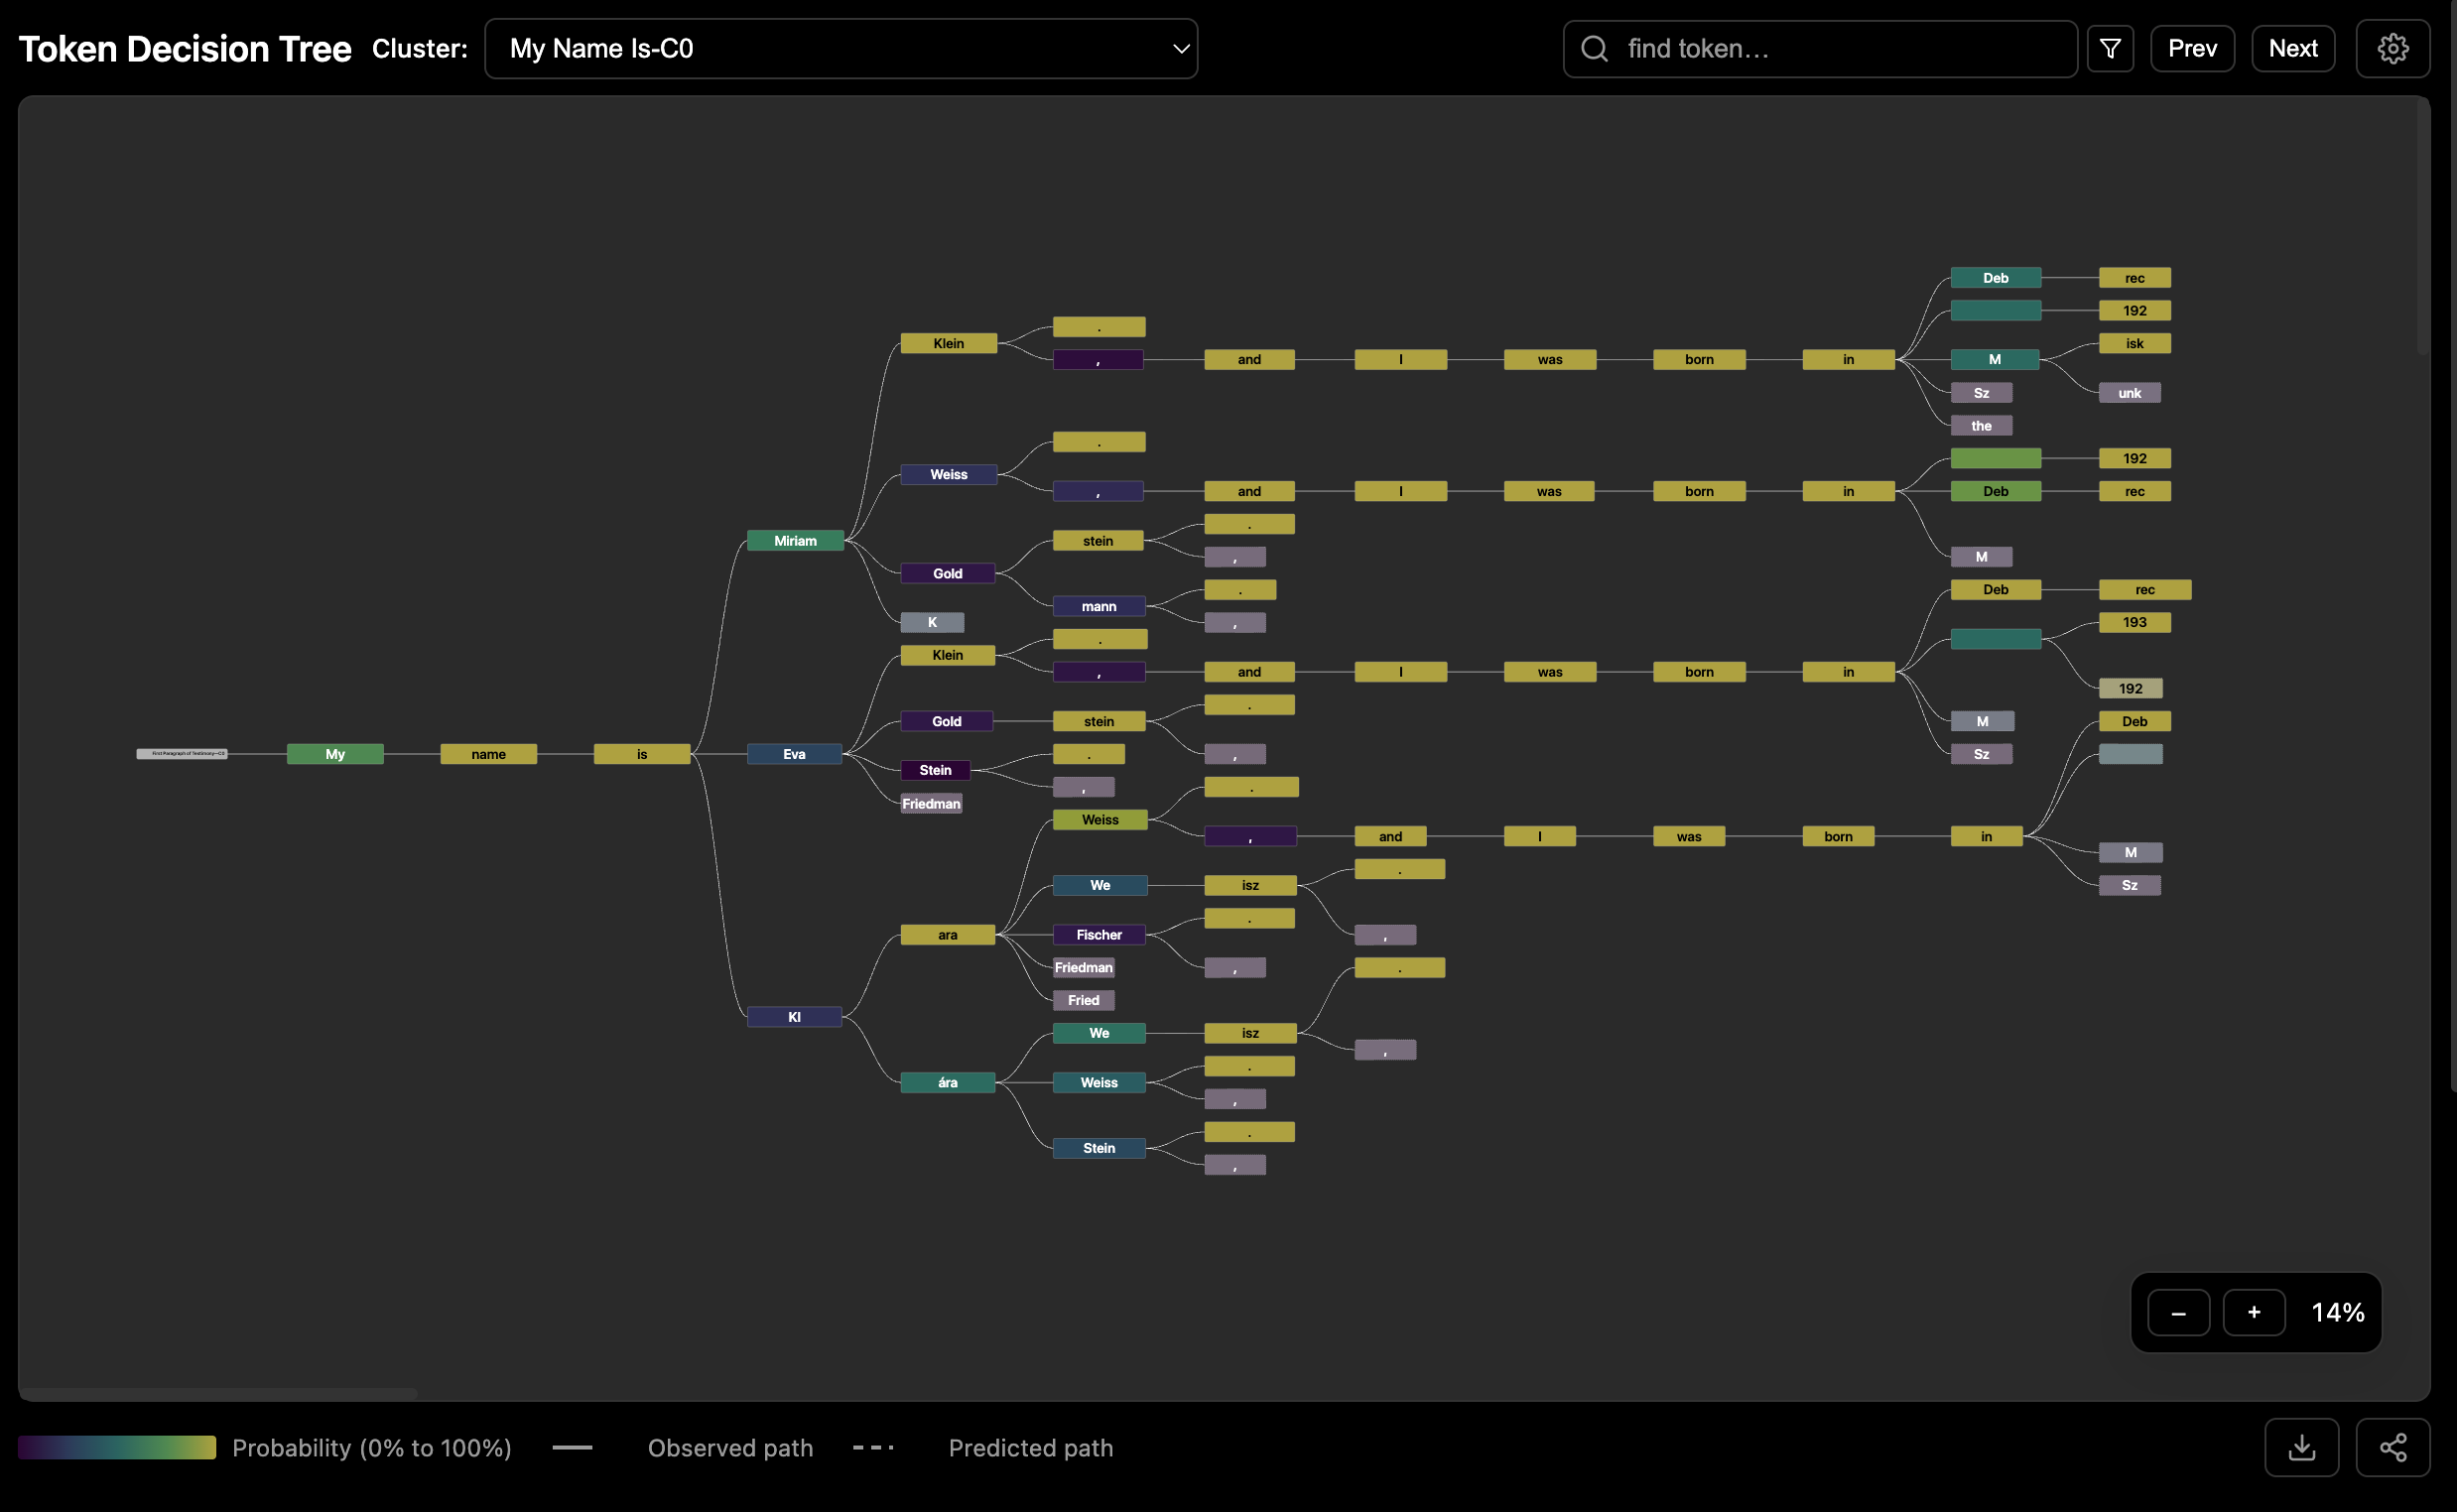Click the probability color gradient legend
Image resolution: width=2457 pixels, height=1512 pixels.
coord(117,1448)
